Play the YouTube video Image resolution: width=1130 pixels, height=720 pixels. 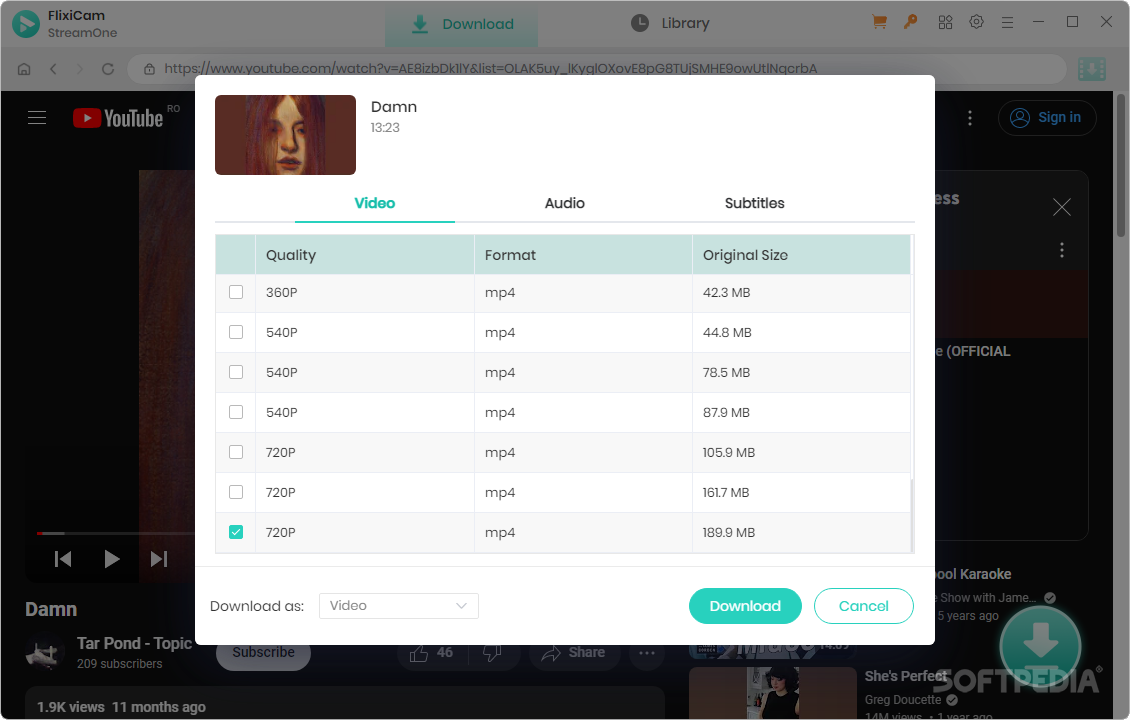(111, 559)
